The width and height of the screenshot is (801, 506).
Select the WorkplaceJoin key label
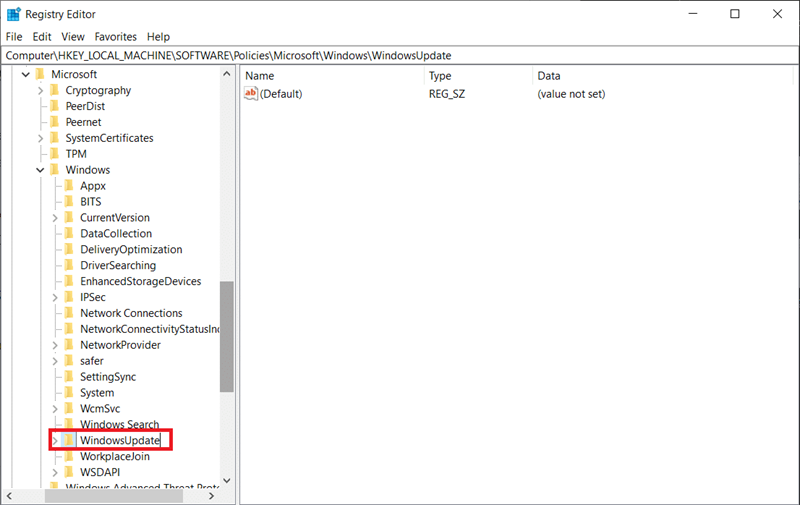114,456
